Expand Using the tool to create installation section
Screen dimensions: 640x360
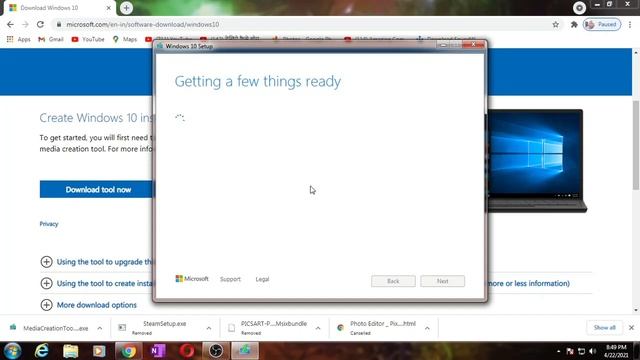tap(97, 283)
